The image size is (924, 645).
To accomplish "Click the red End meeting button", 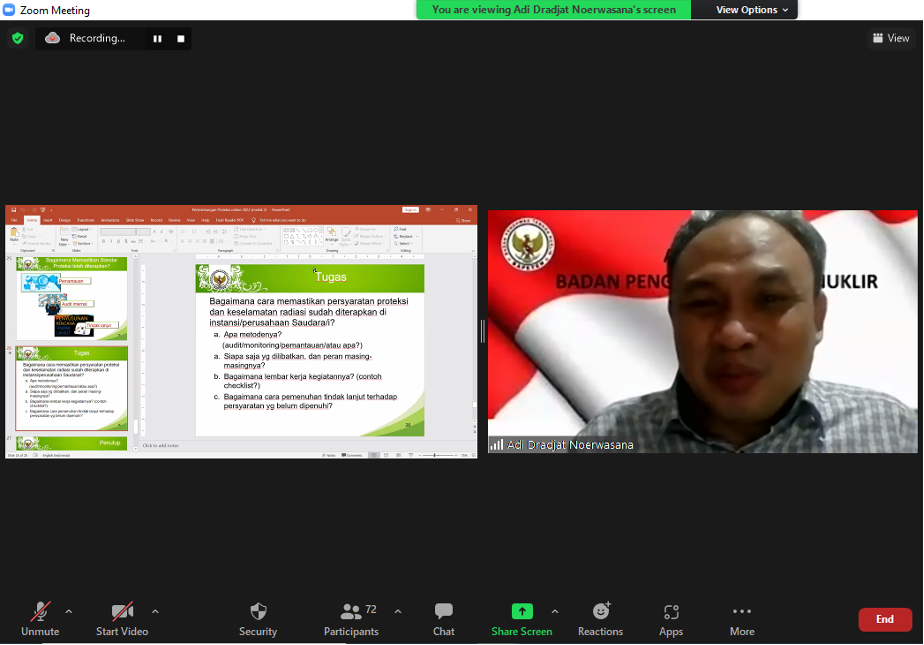I will tap(885, 619).
